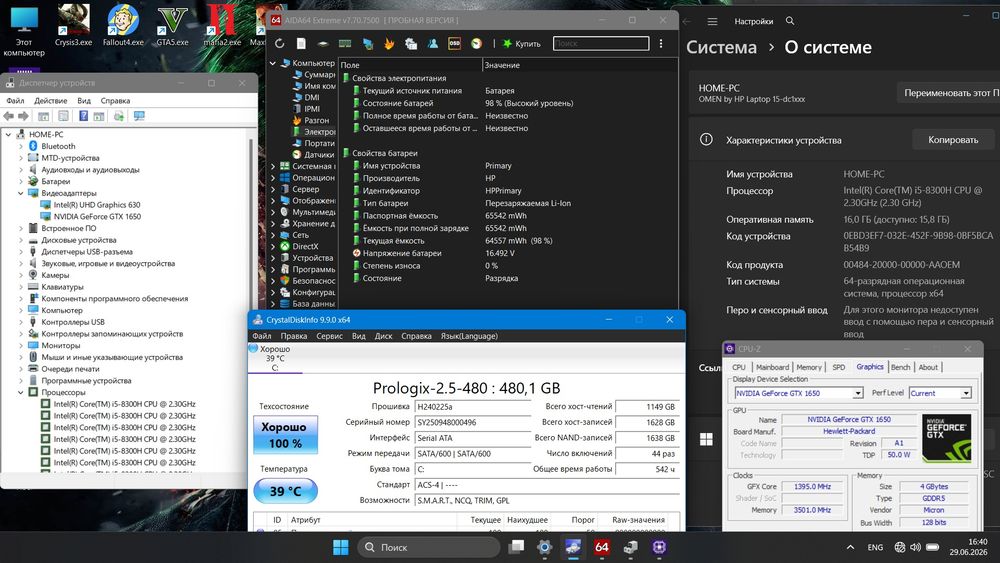Click the AIDA64 settings gears toolbar icon
The width and height of the screenshot is (1000, 563).
[x=411, y=43]
